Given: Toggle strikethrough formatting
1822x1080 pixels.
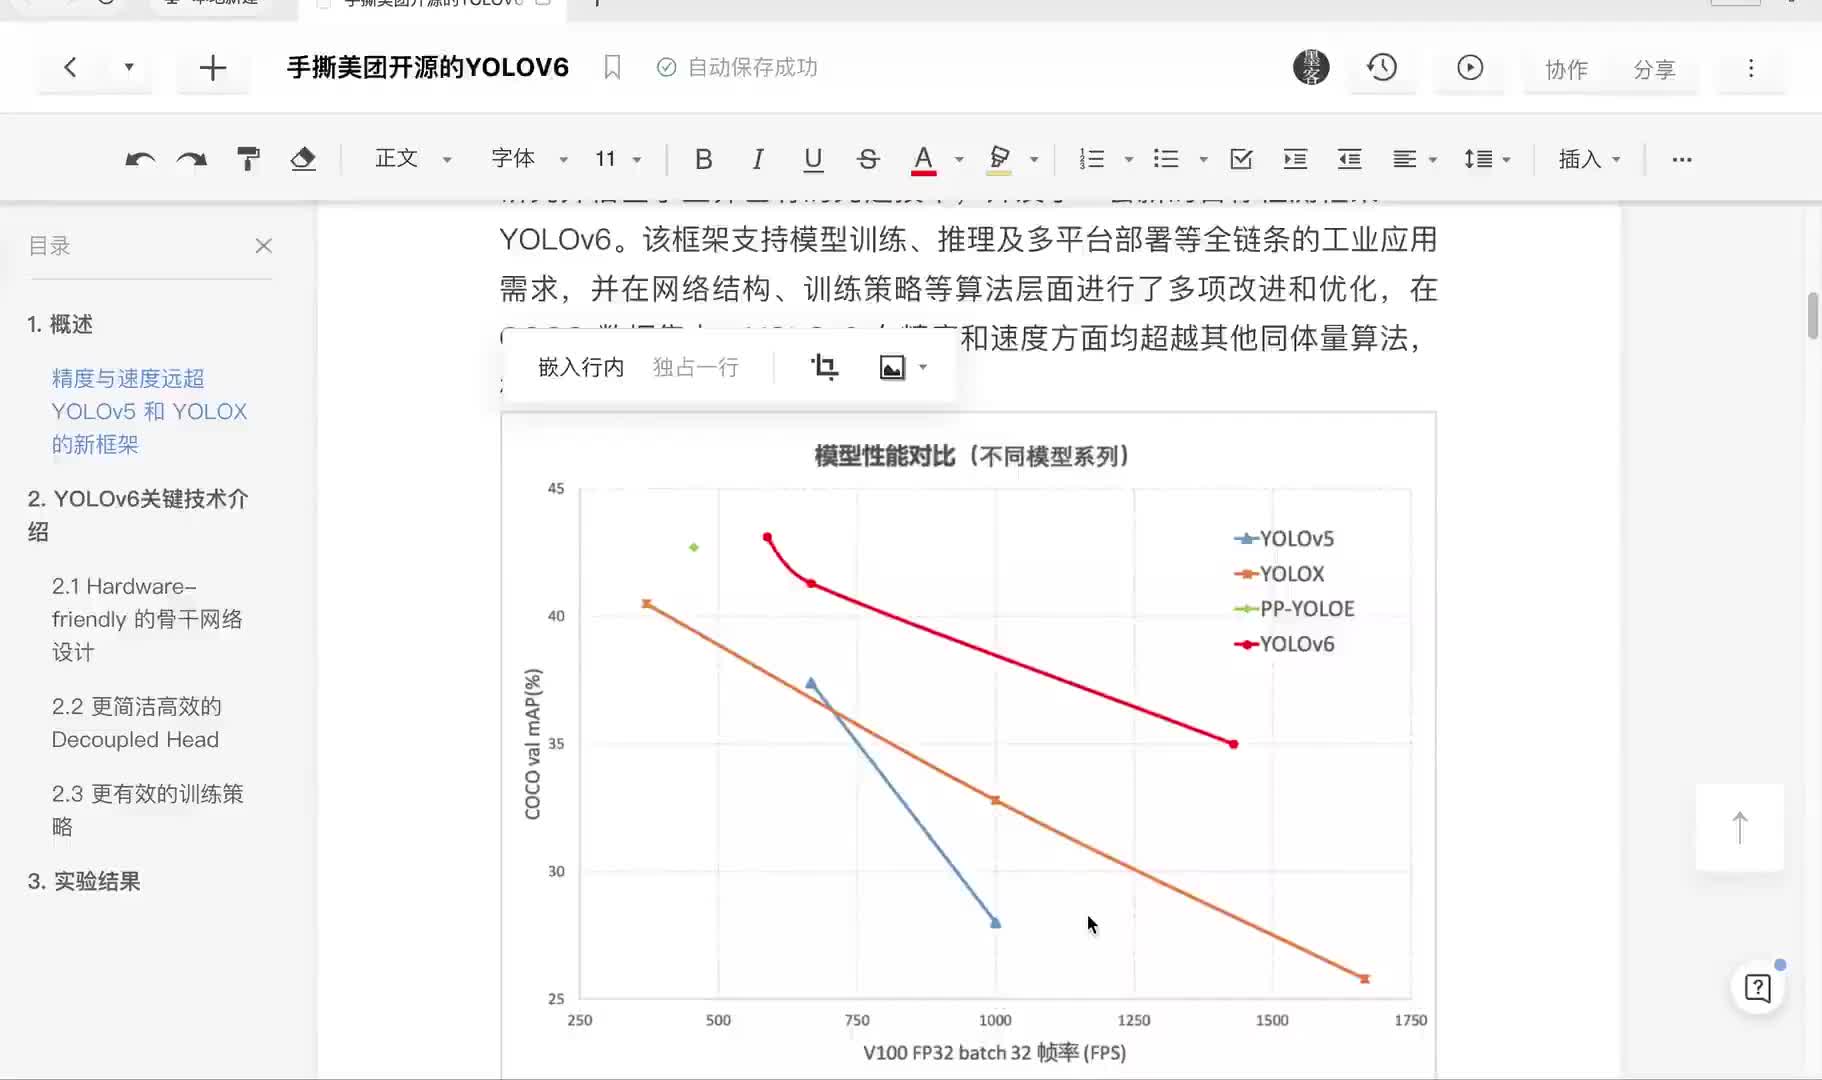Looking at the screenshot, I should click(868, 159).
